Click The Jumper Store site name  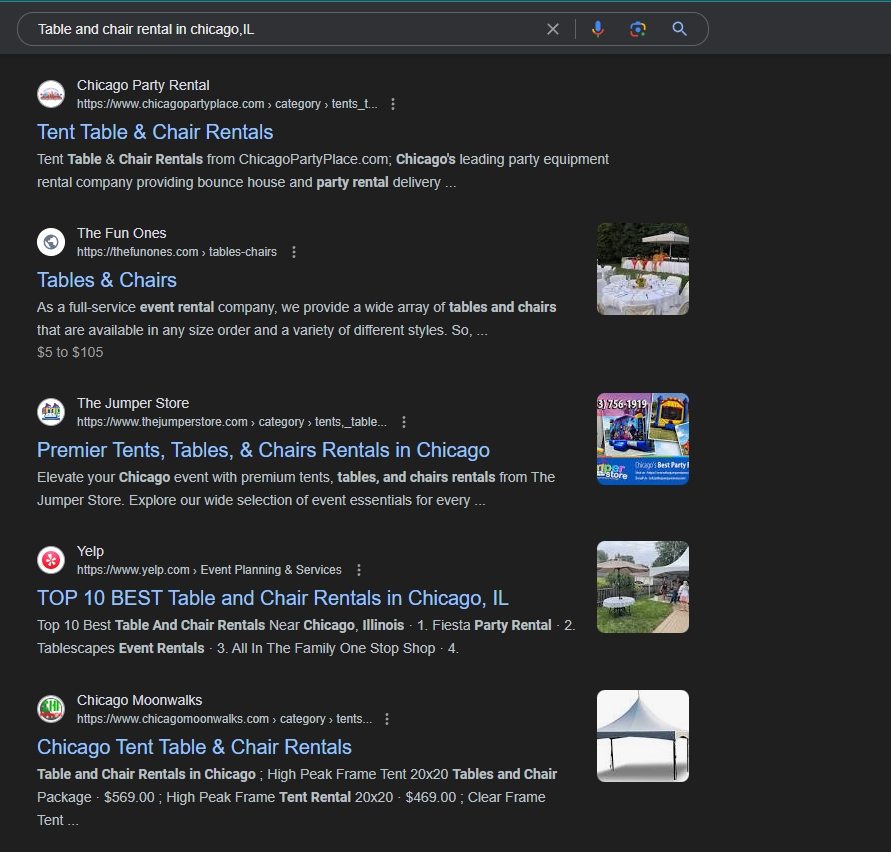[133, 403]
